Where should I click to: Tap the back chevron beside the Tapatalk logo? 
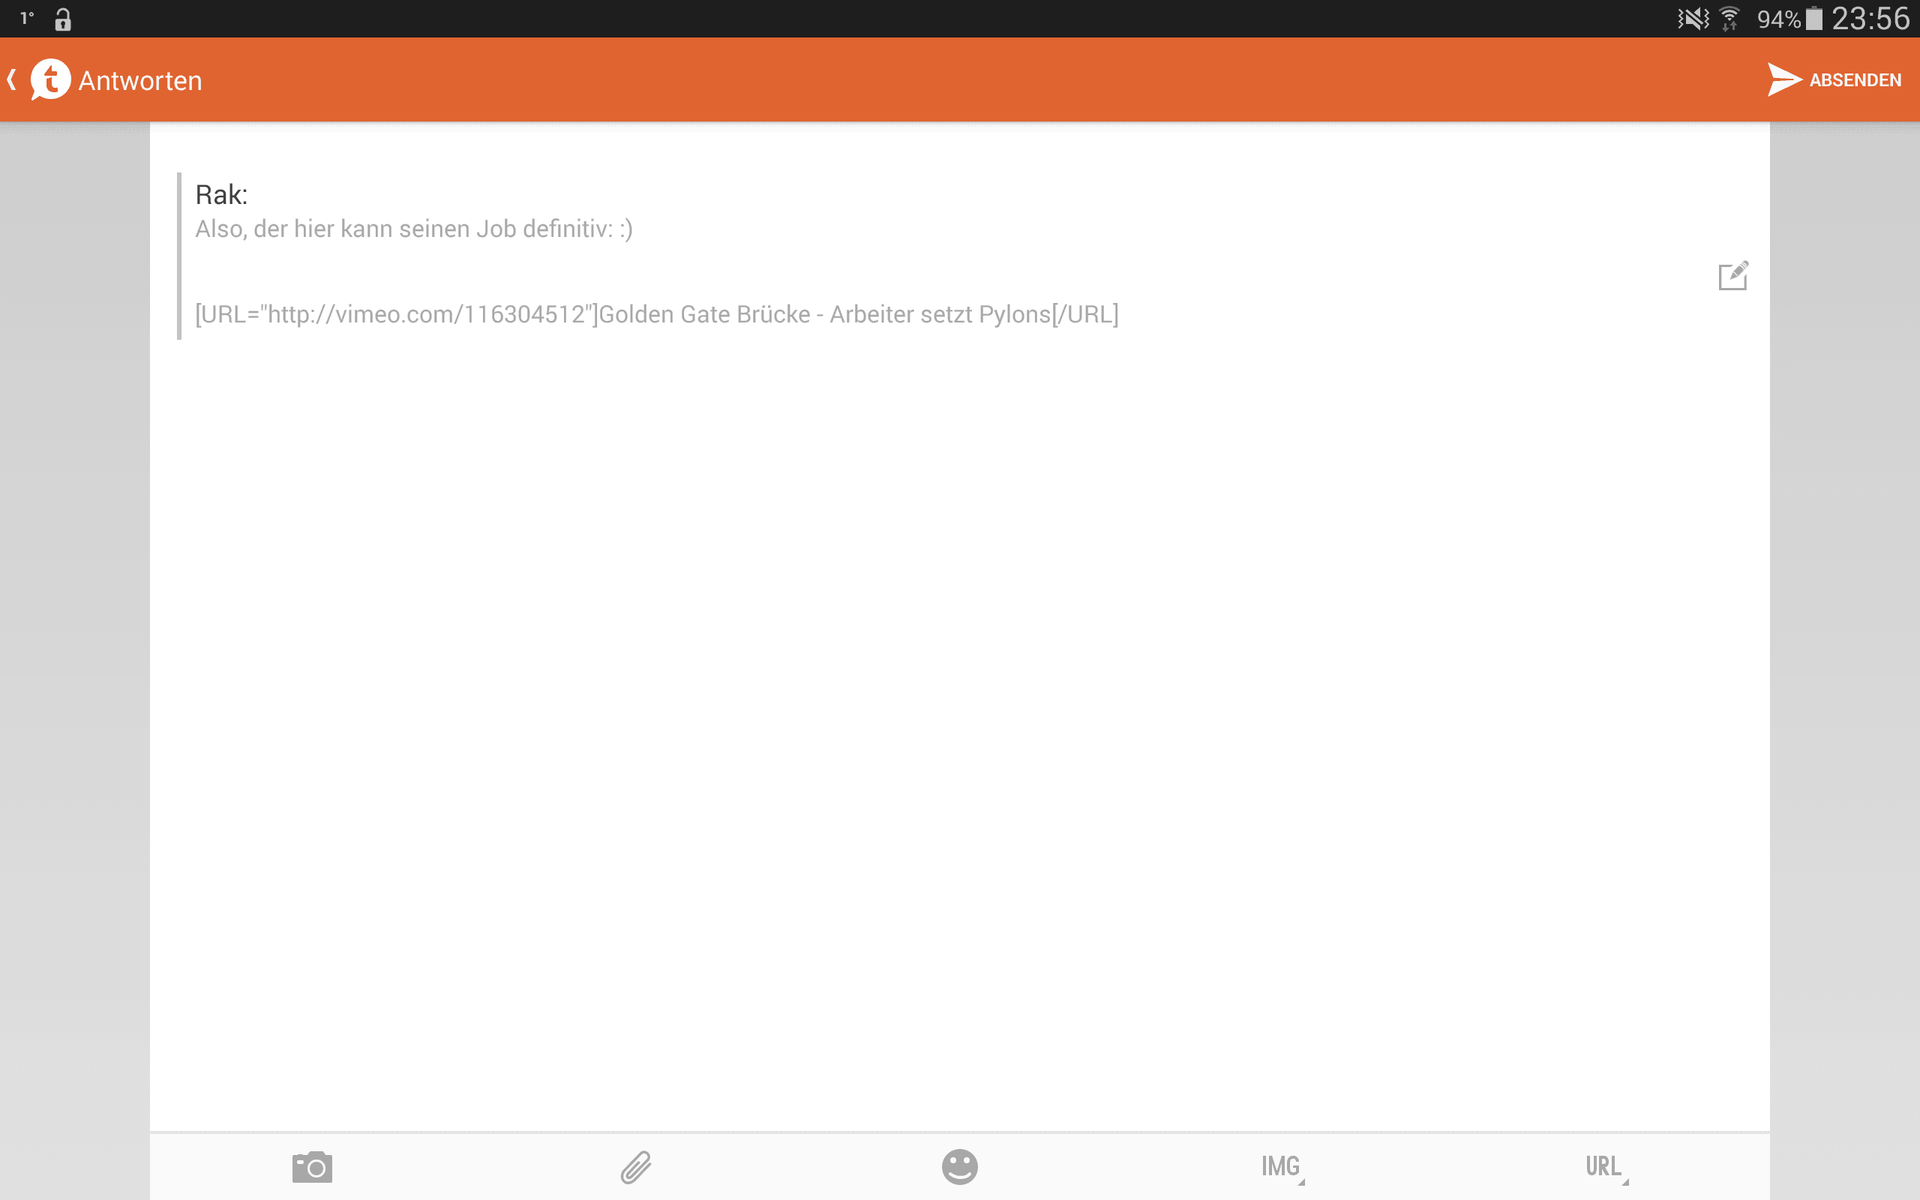pos(12,80)
